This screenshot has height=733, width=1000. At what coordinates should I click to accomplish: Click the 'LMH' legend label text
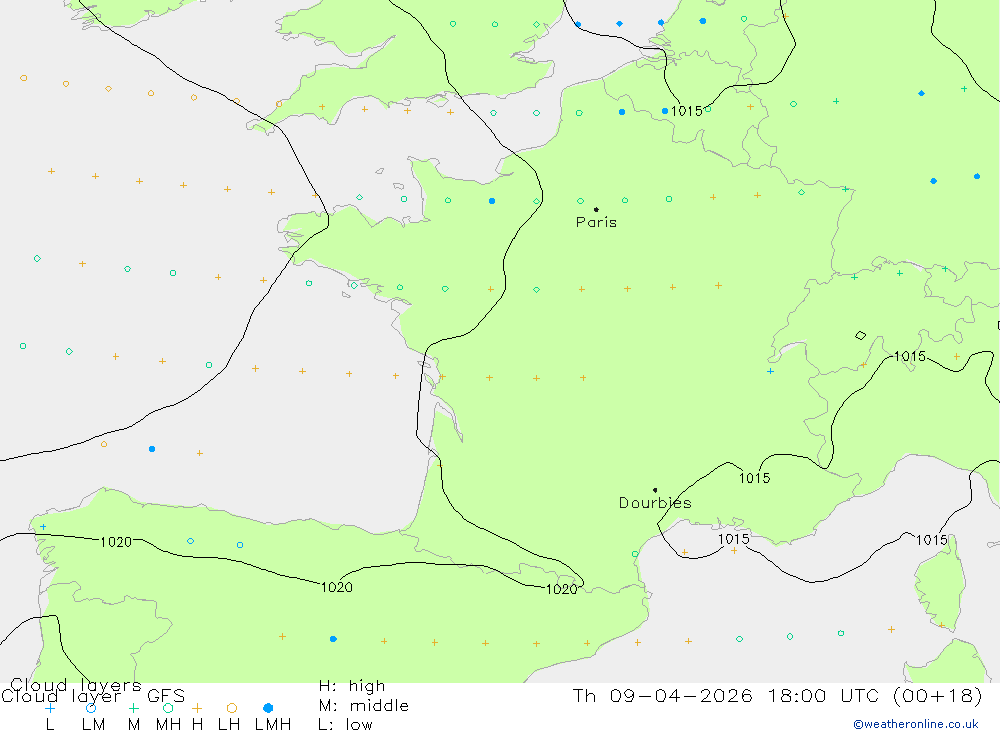[x=273, y=725]
